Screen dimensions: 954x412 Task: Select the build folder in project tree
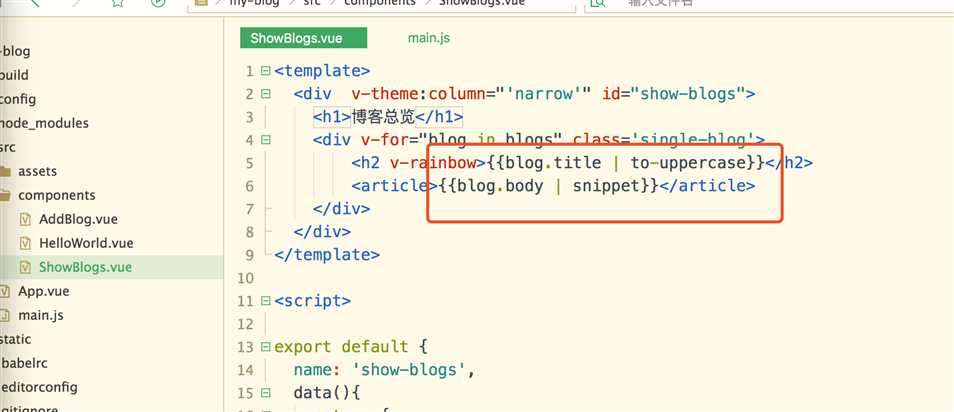tap(14, 75)
